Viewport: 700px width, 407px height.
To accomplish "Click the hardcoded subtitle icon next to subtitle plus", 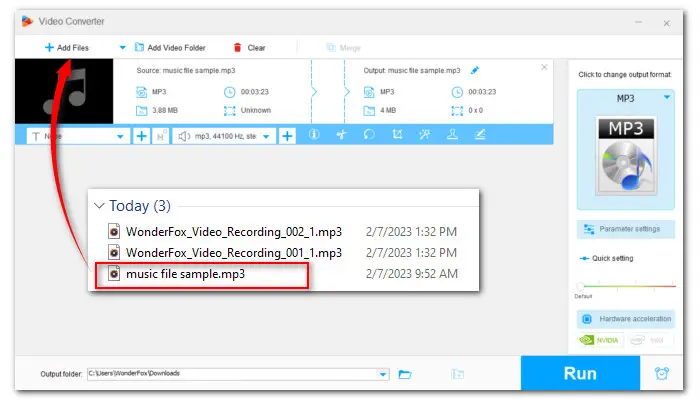I will [160, 136].
